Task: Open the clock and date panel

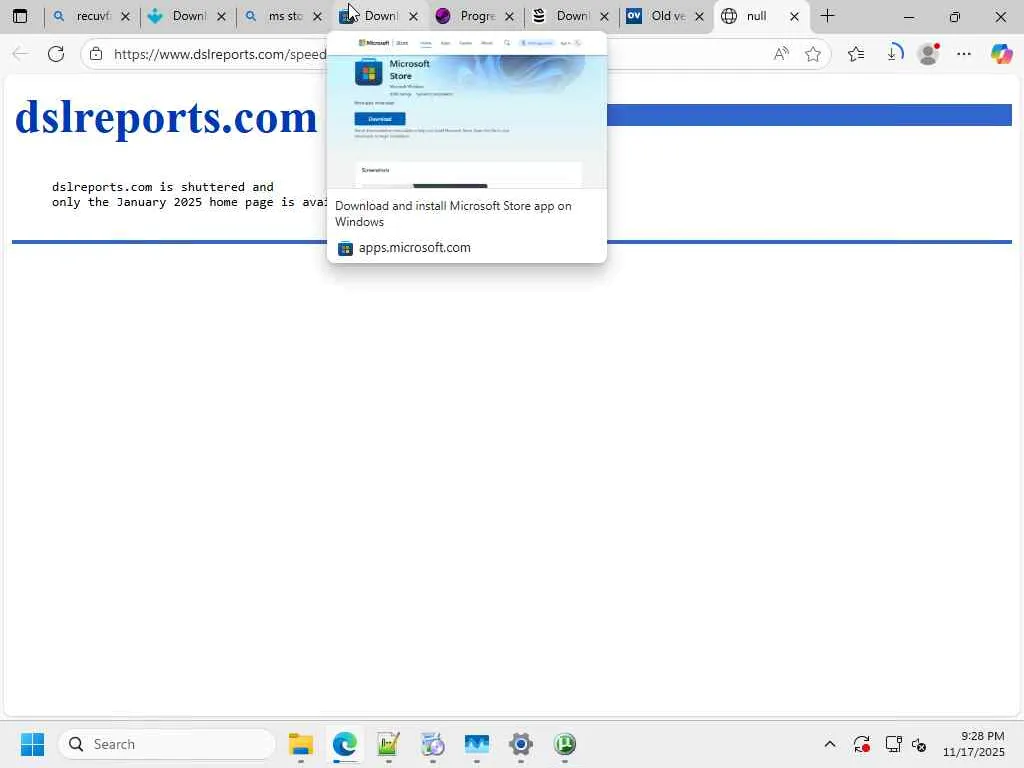Action: click(974, 744)
